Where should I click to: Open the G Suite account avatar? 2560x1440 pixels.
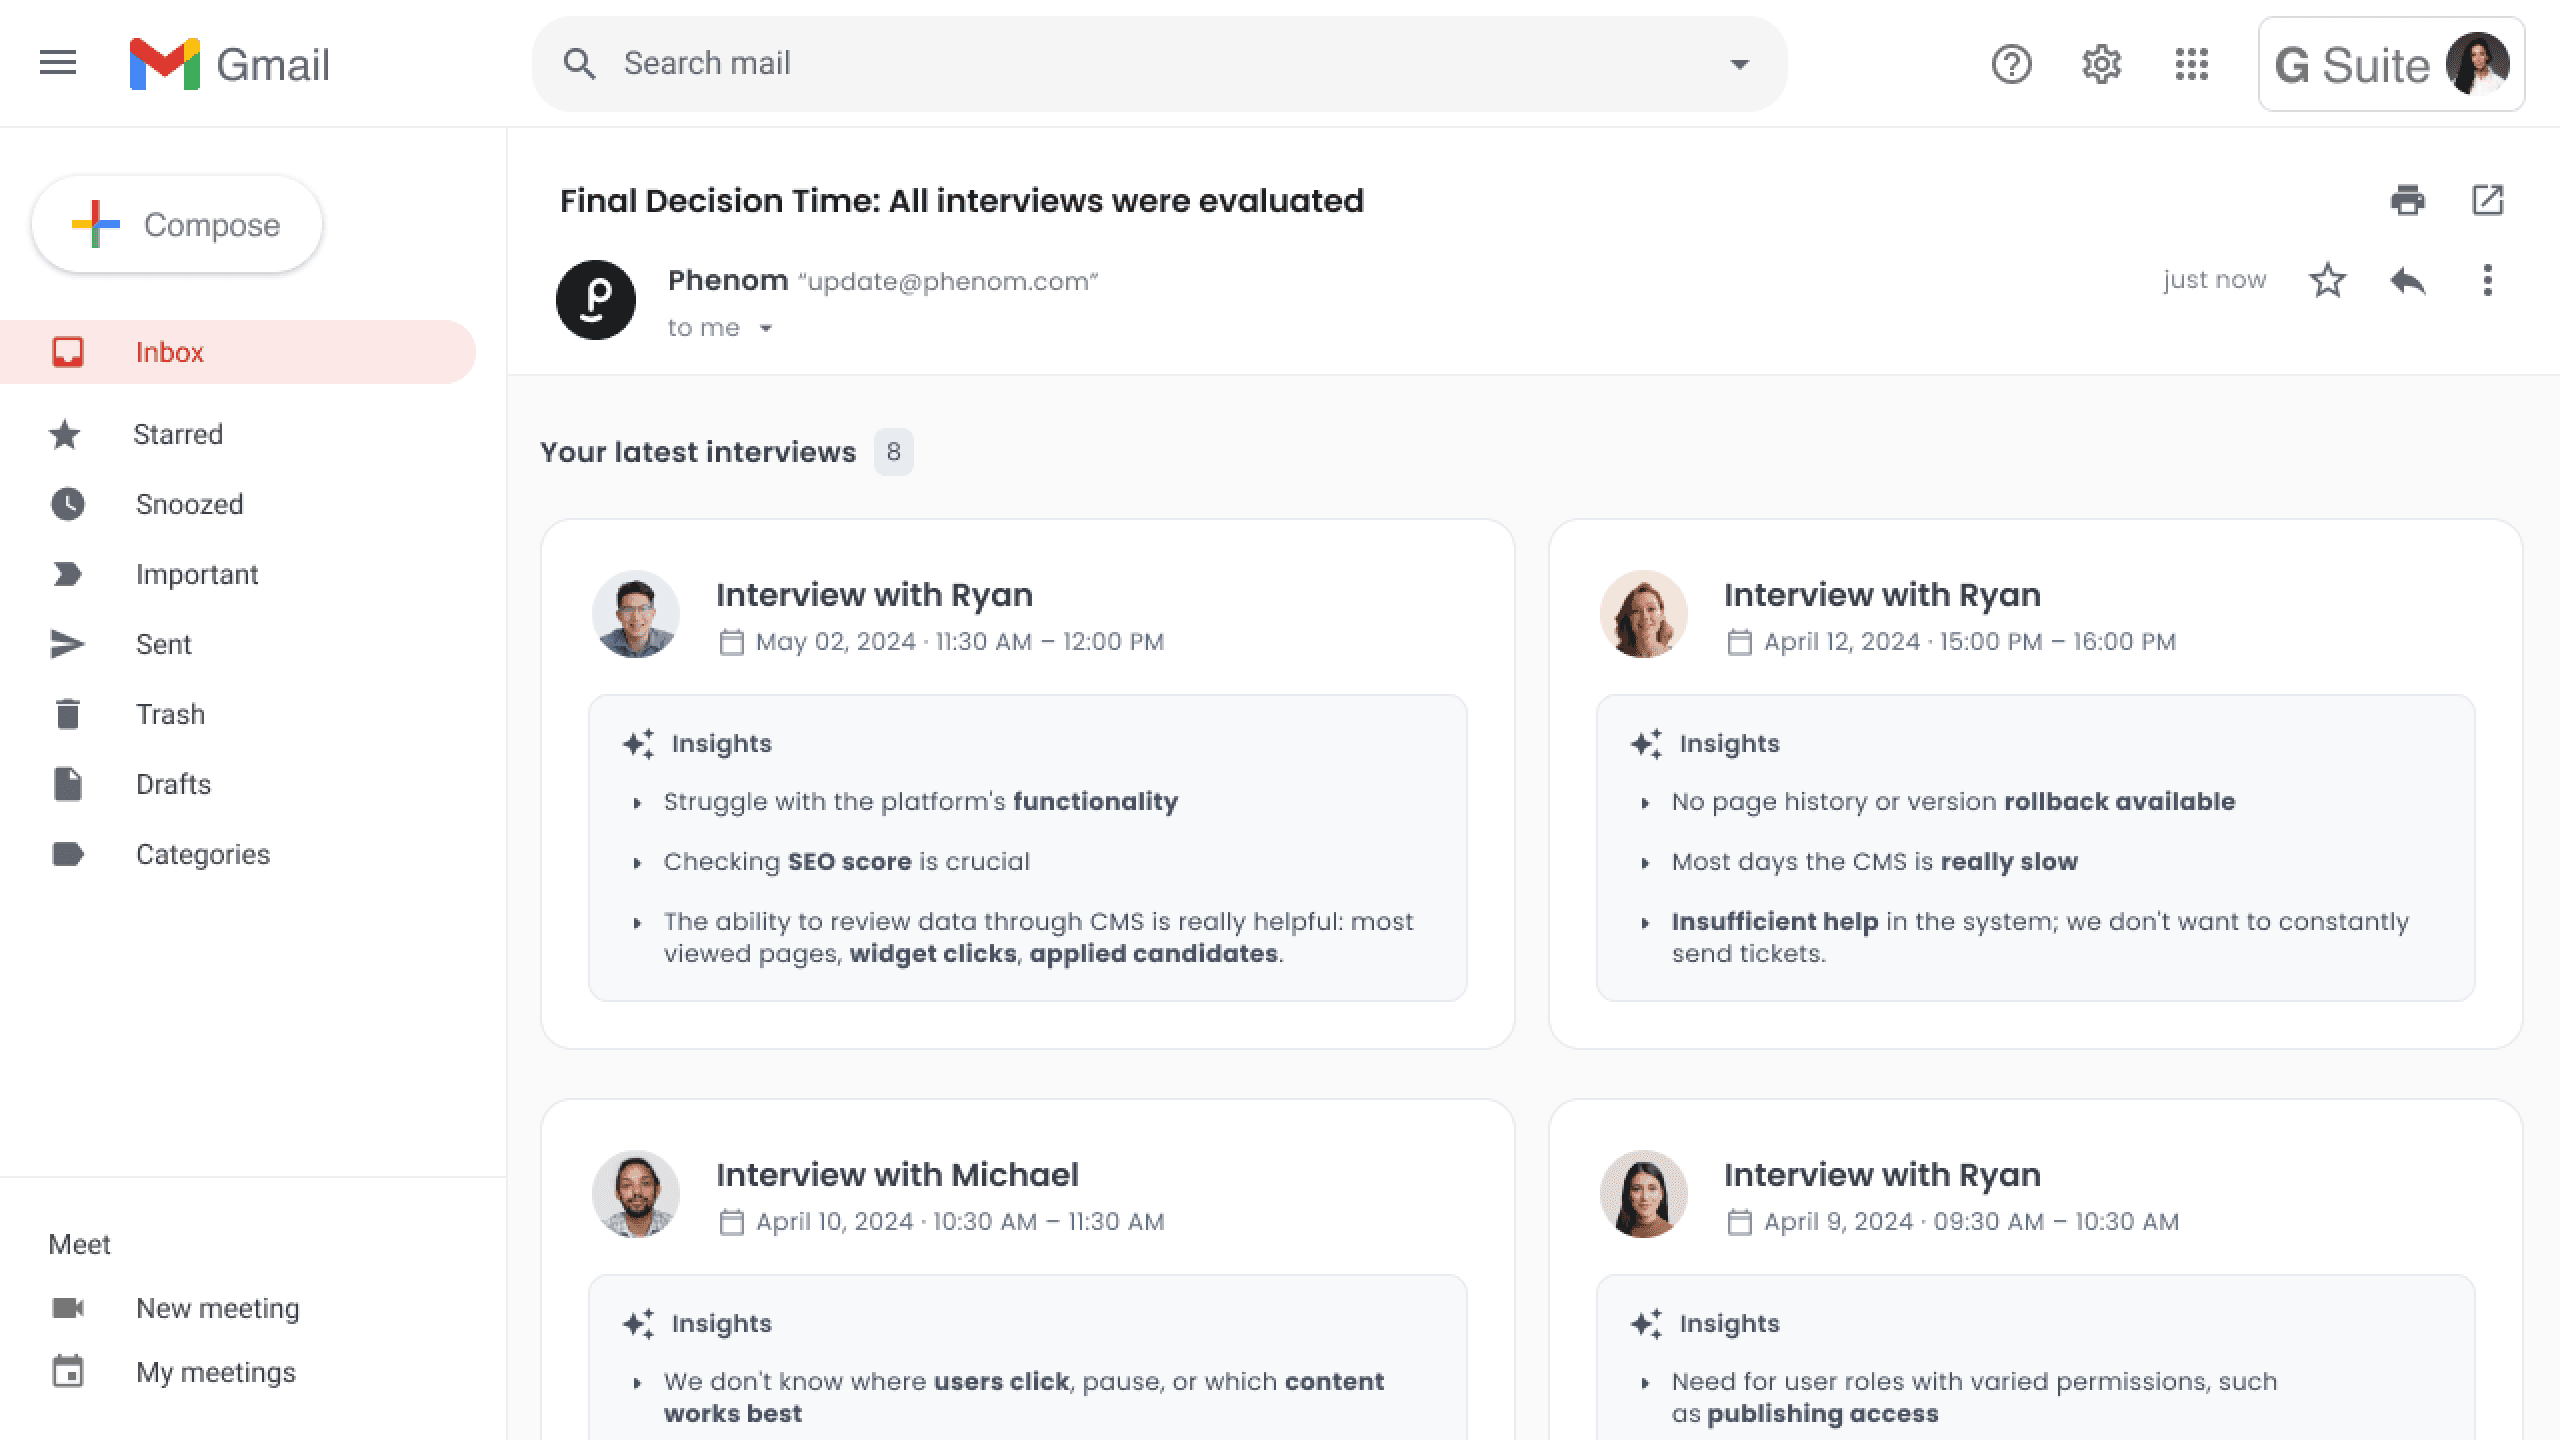pyautogui.click(x=2476, y=64)
